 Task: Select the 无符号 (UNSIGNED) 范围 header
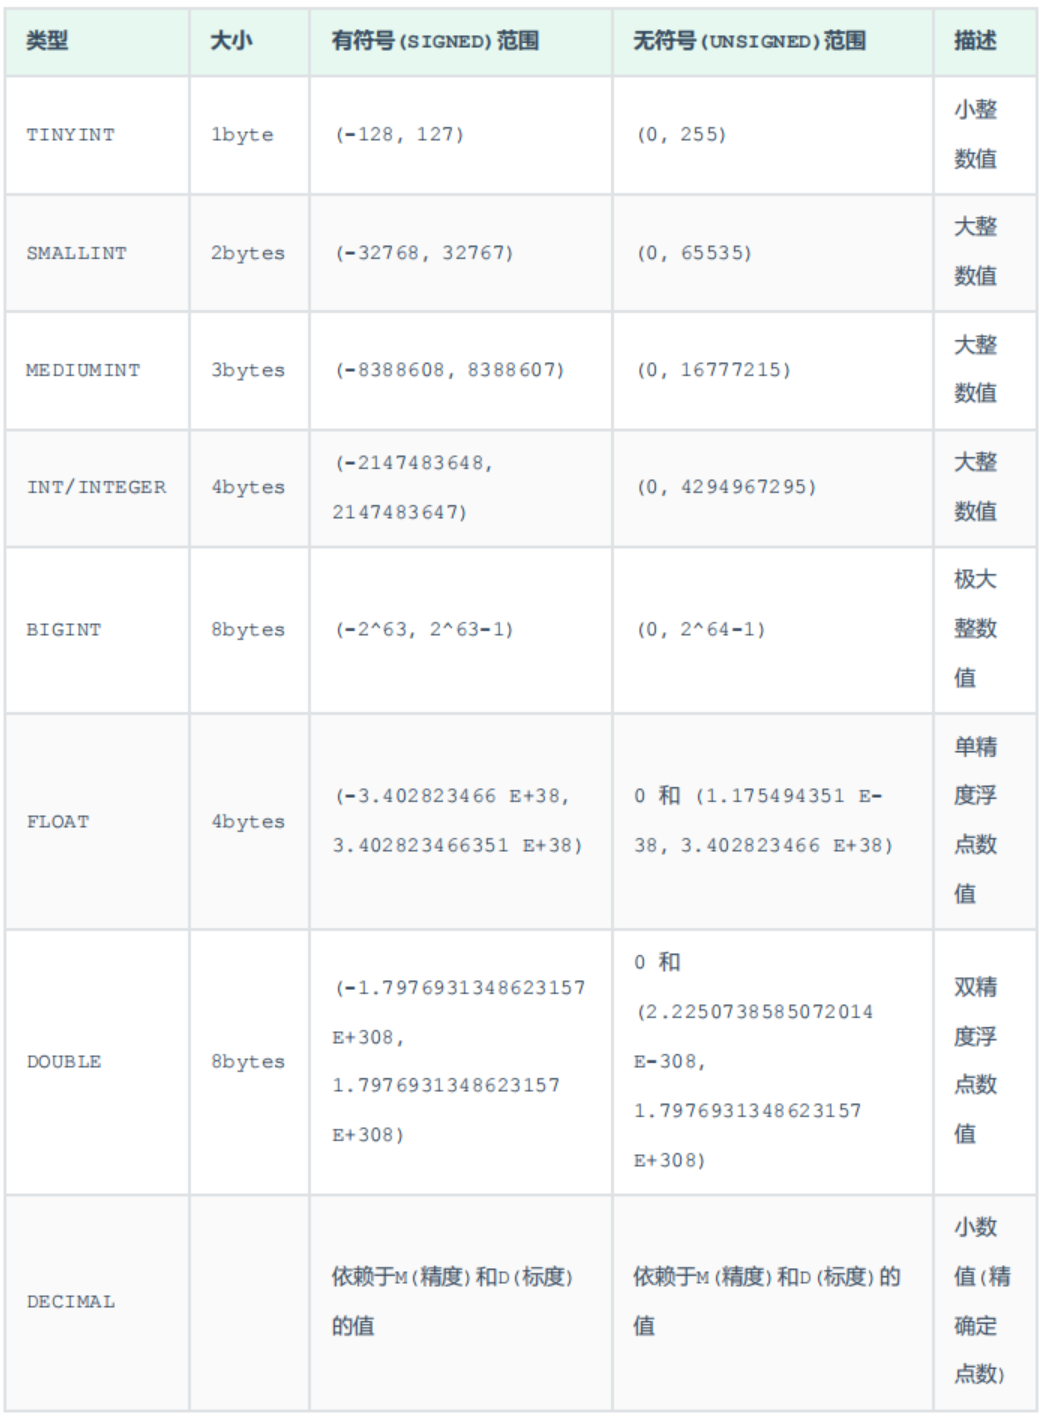pyautogui.click(x=749, y=41)
